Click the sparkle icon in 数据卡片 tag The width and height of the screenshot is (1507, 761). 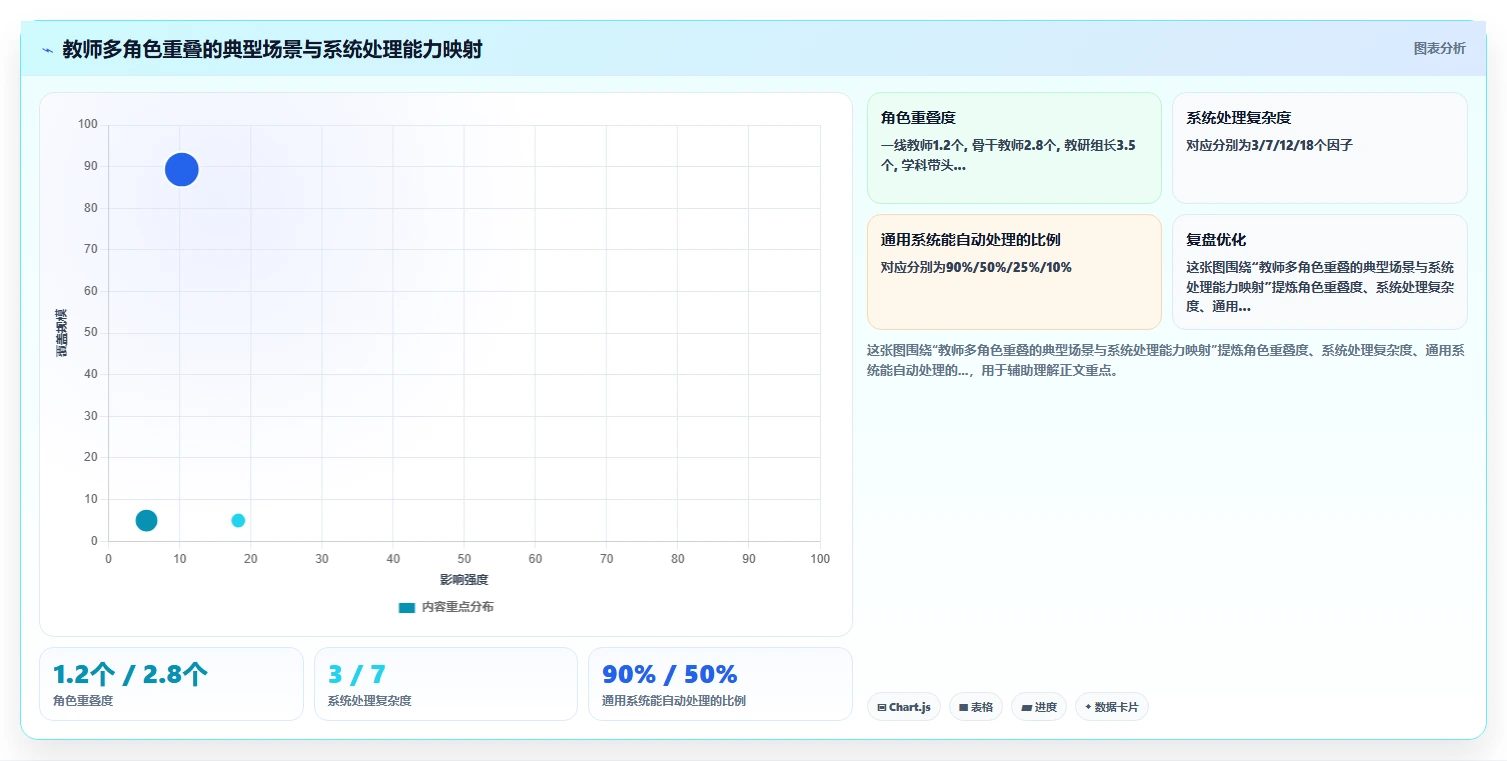tap(1088, 707)
